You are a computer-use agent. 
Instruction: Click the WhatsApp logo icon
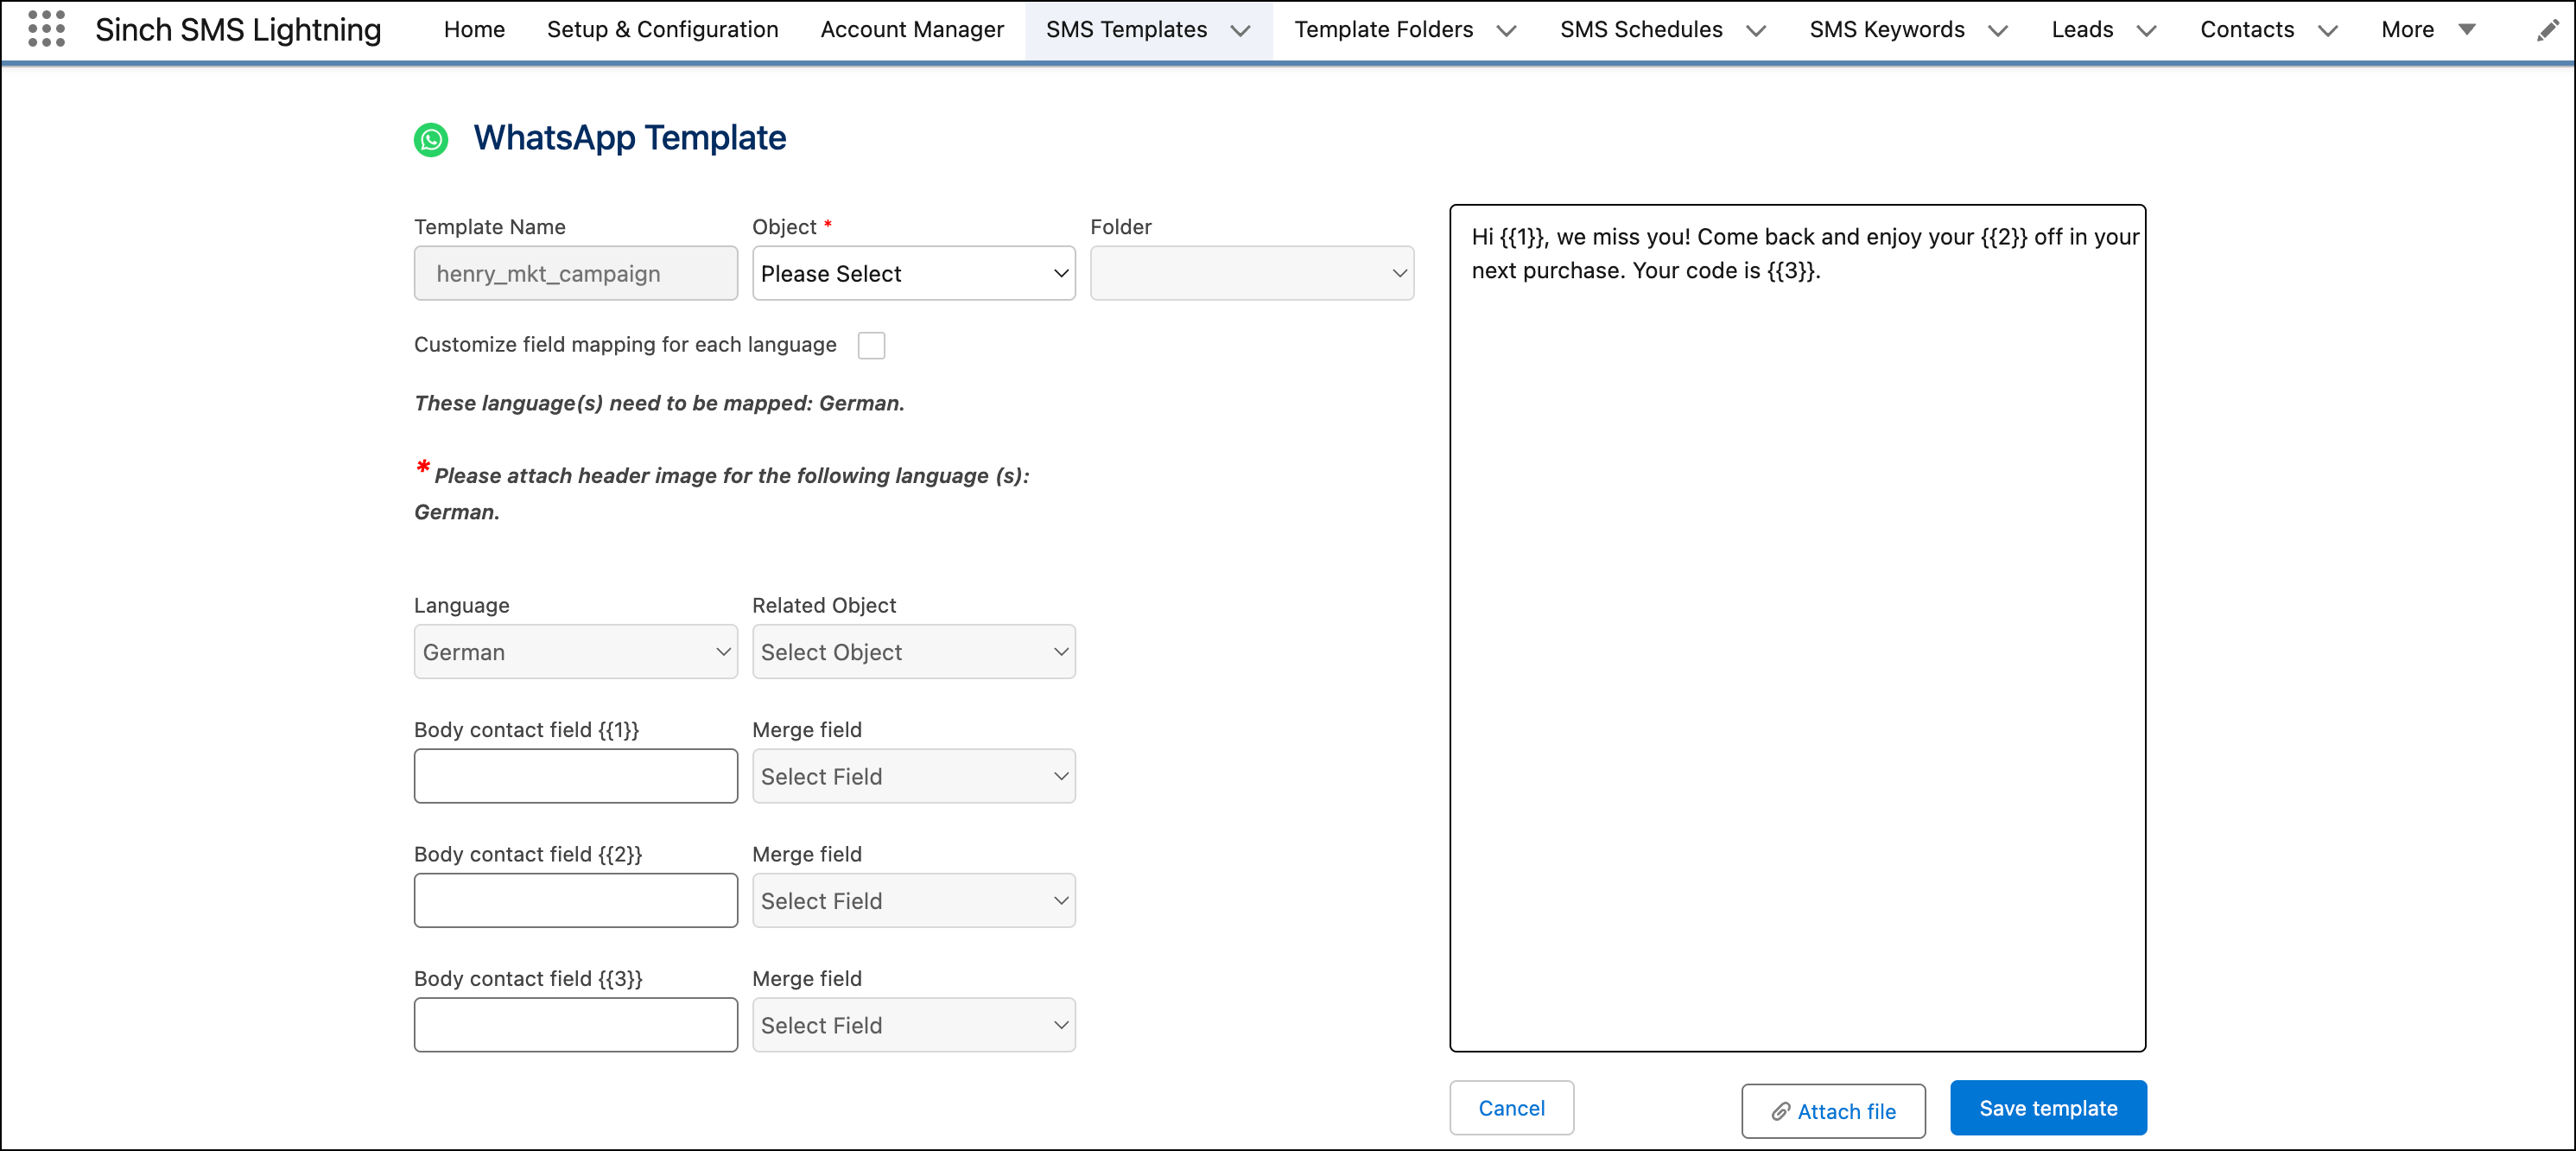point(431,139)
